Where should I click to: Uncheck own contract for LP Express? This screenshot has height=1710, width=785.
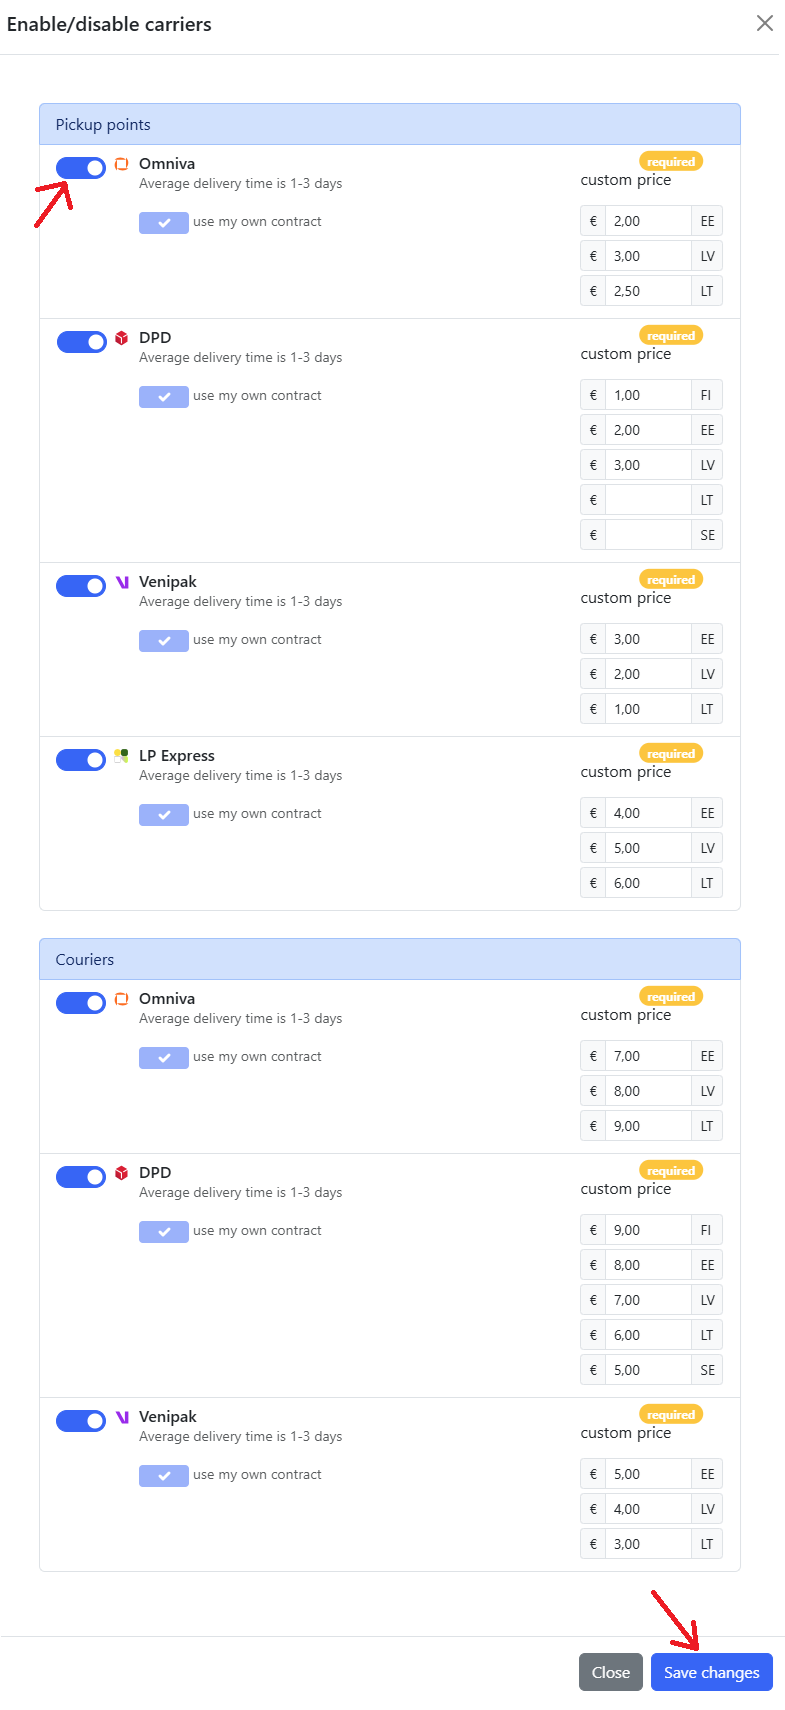click(164, 814)
